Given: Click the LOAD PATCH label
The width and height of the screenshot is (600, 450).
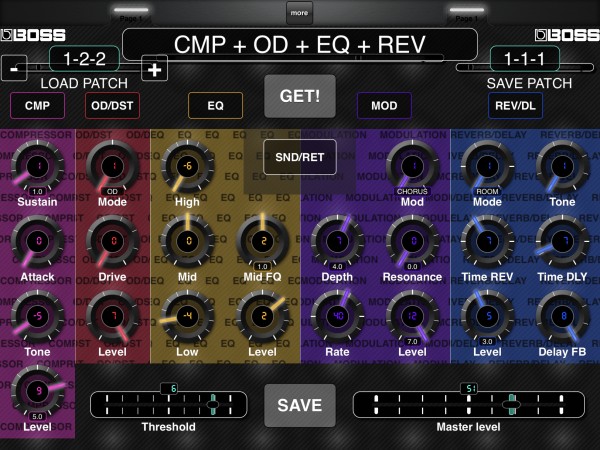Looking at the screenshot, I should (x=84, y=83).
